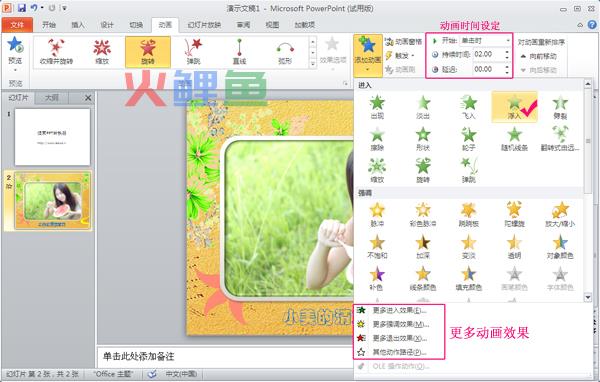Increase 持续时间 duration with up spinner

[508, 52]
